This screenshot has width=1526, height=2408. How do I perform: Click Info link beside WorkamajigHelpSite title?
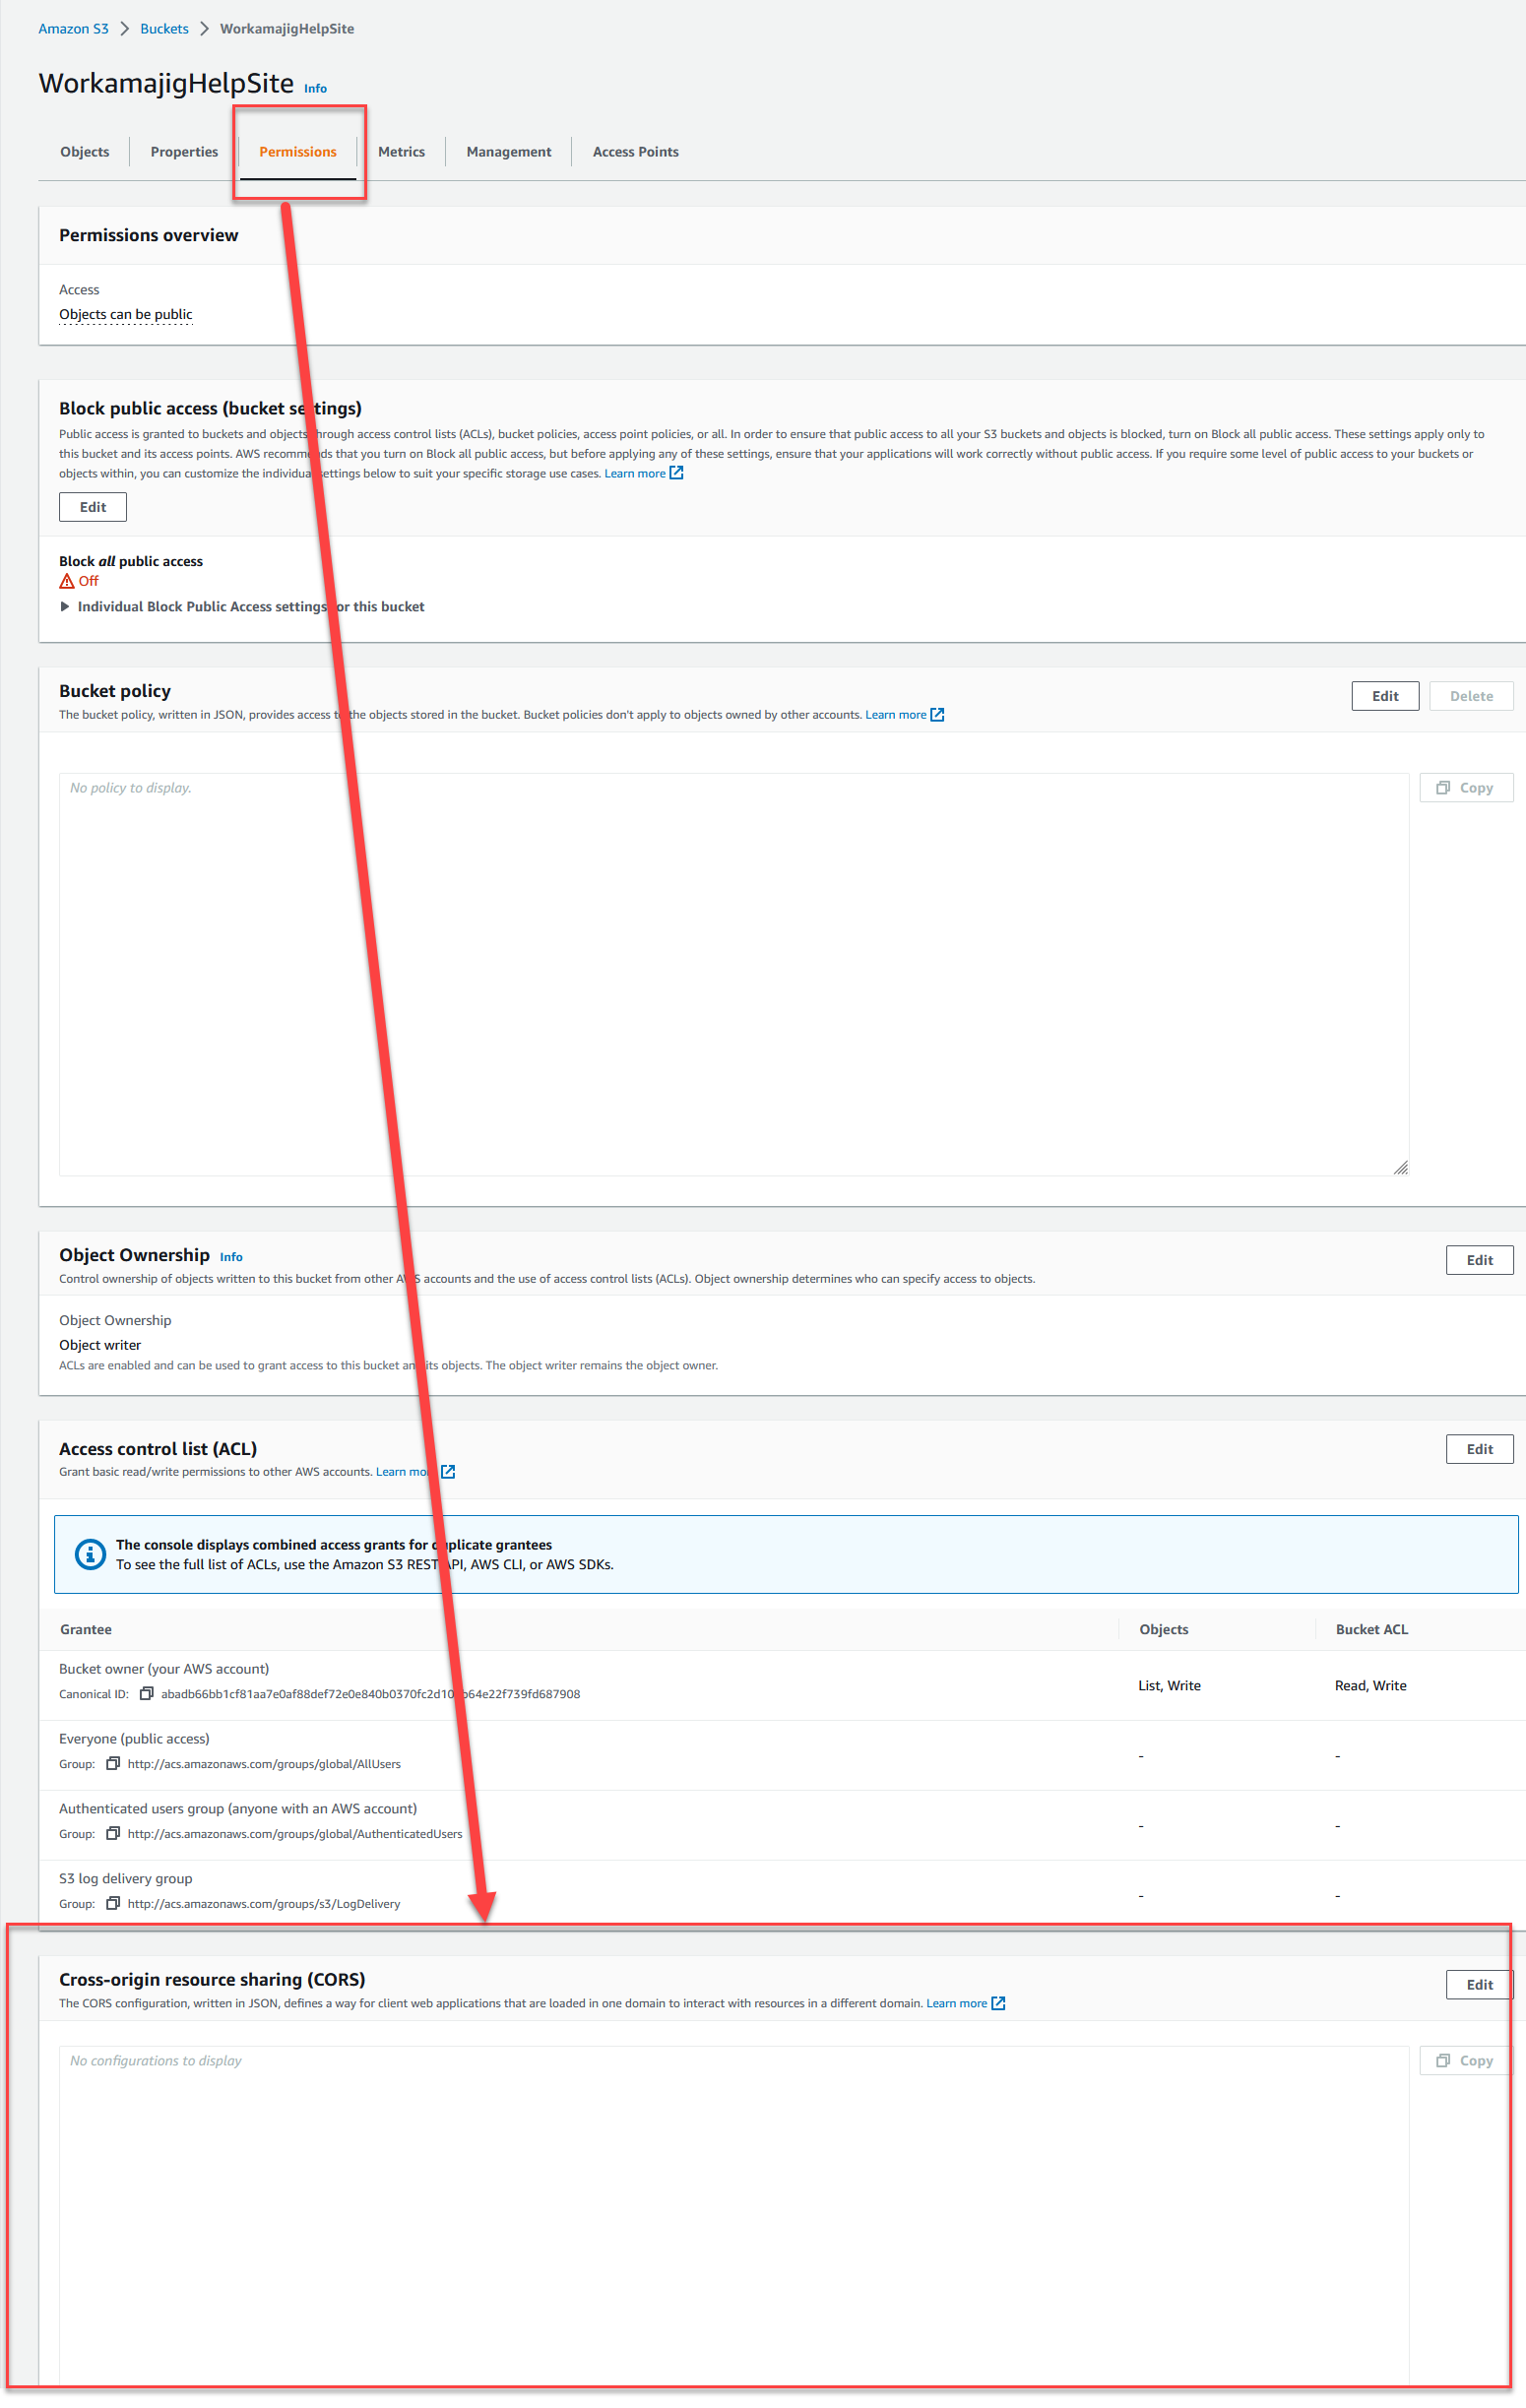(x=315, y=88)
